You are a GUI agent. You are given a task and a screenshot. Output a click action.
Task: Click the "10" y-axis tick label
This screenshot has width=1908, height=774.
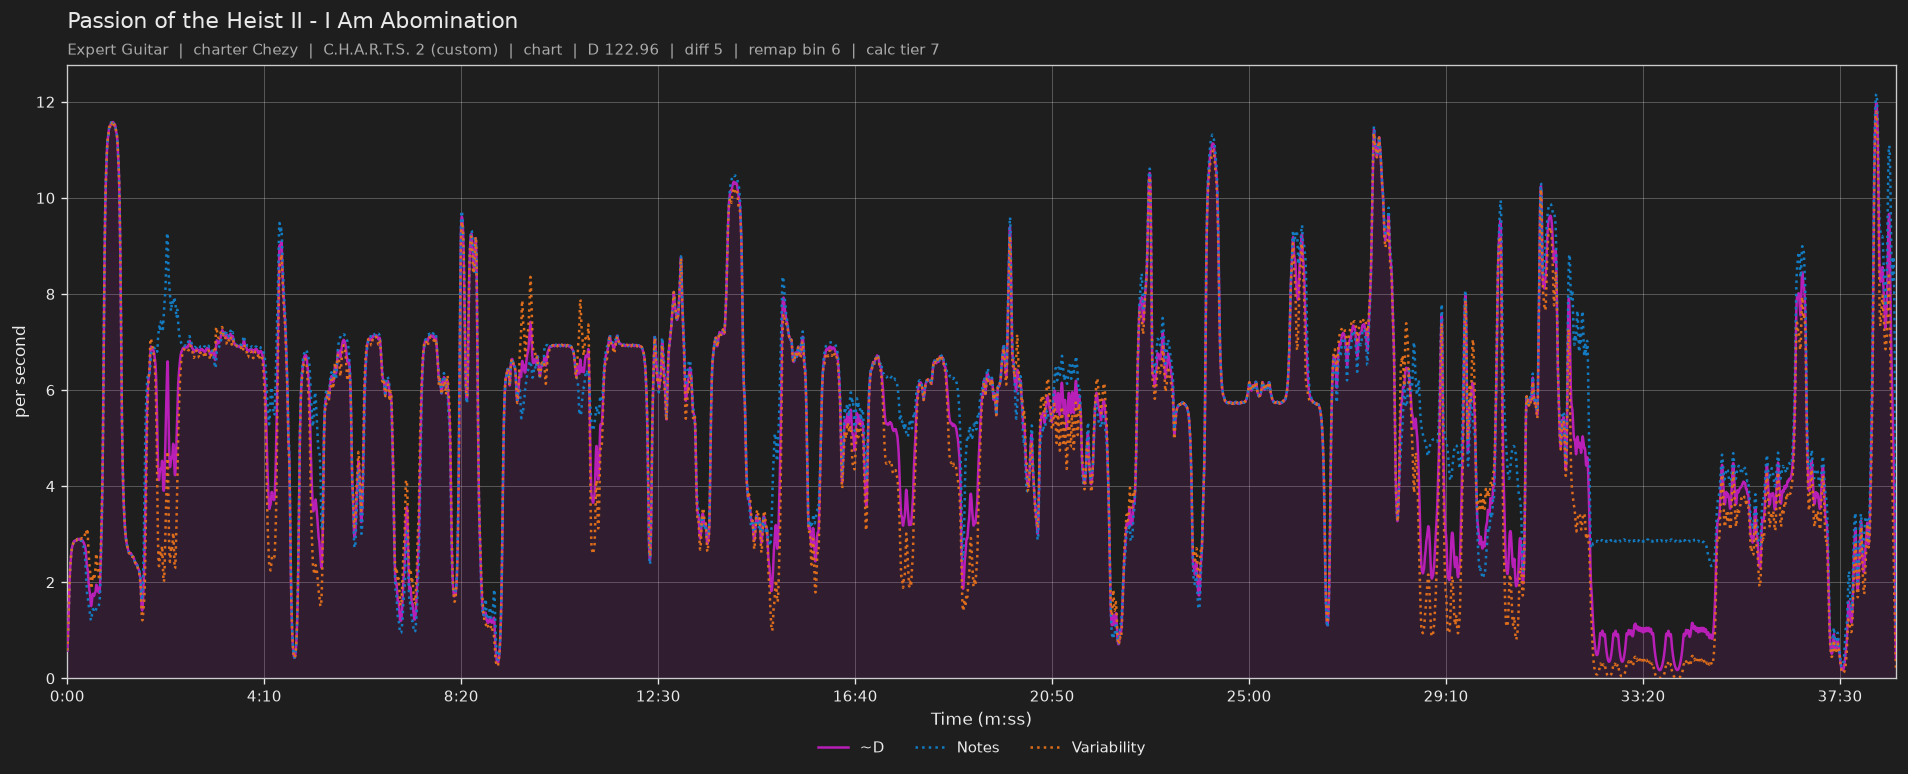(x=47, y=199)
